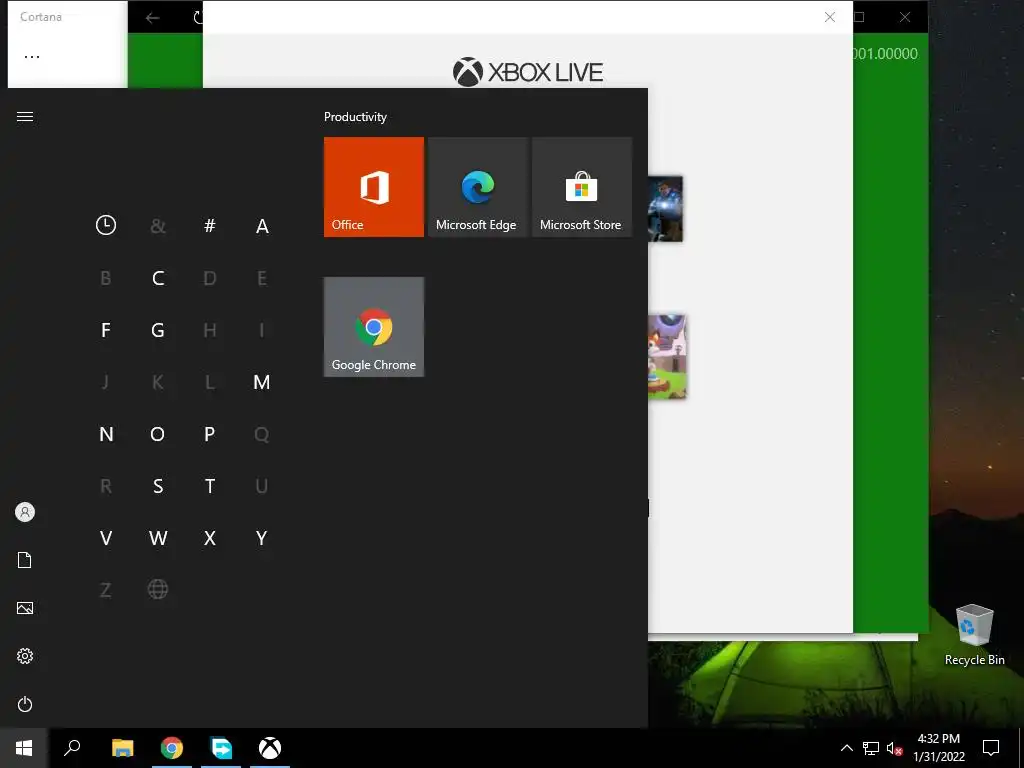The width and height of the screenshot is (1024, 768).
Task: Jump to apps starting with S
Action: click(158, 486)
